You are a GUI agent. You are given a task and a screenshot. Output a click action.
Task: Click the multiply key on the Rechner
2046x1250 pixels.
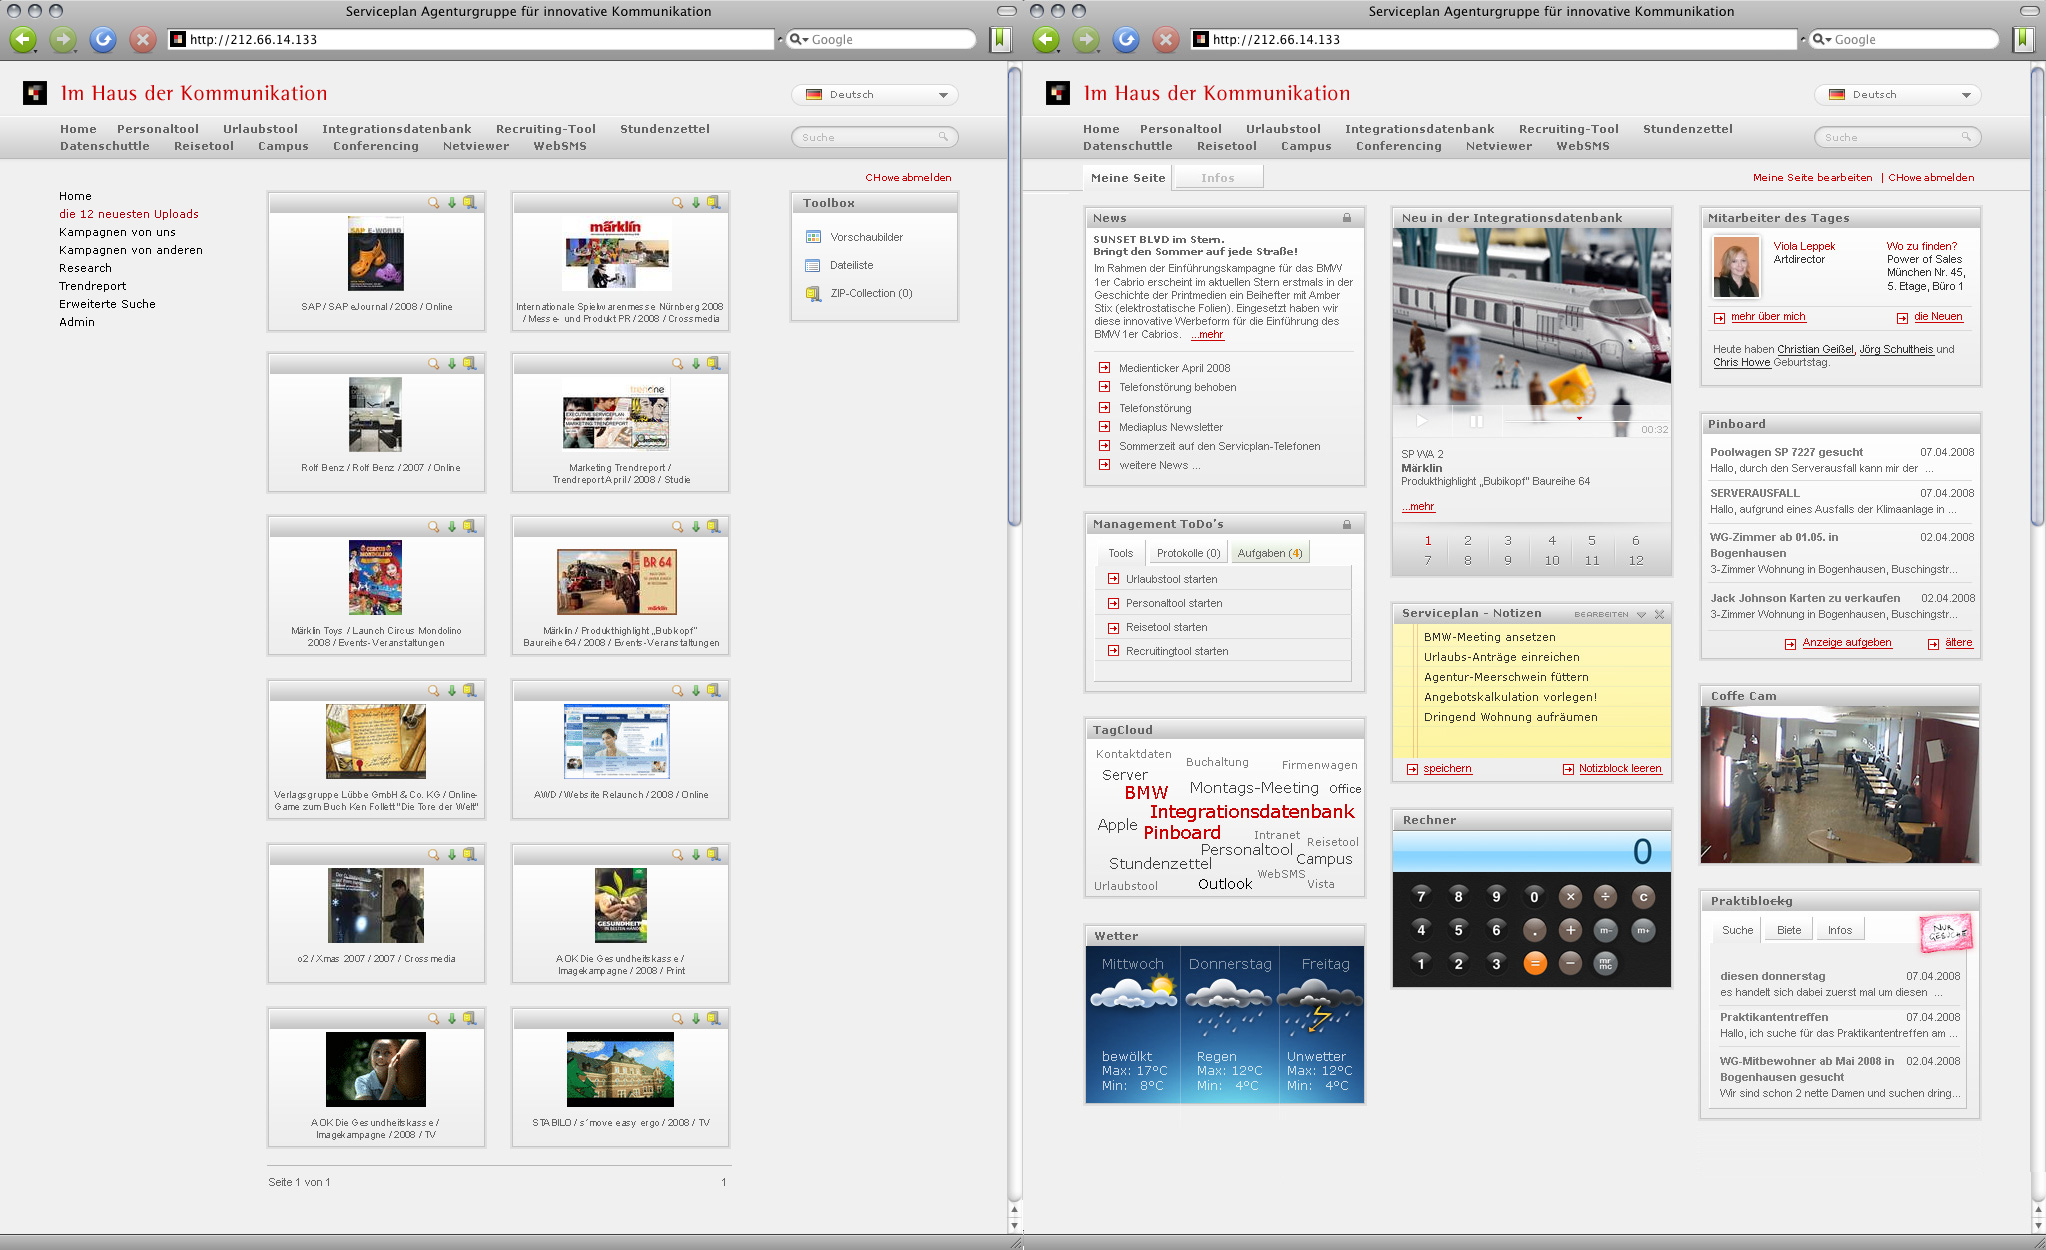click(x=1570, y=897)
